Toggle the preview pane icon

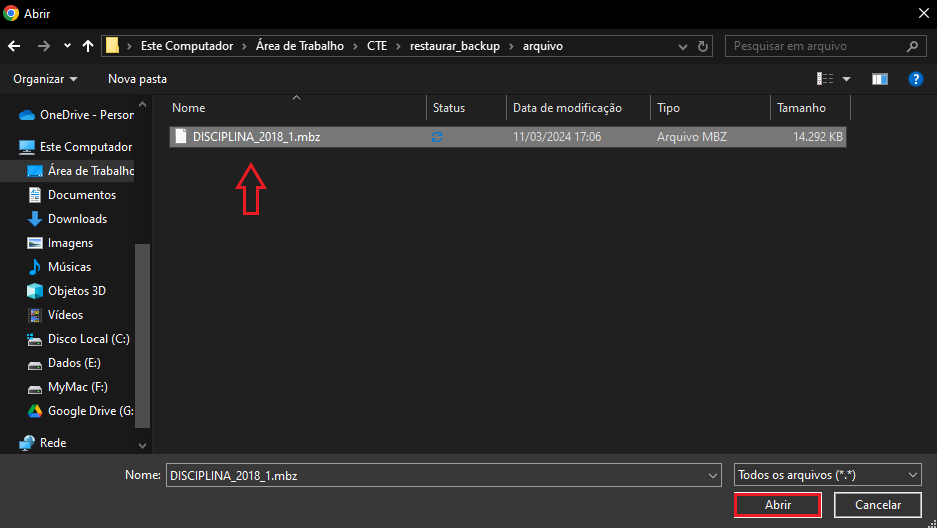click(x=880, y=78)
